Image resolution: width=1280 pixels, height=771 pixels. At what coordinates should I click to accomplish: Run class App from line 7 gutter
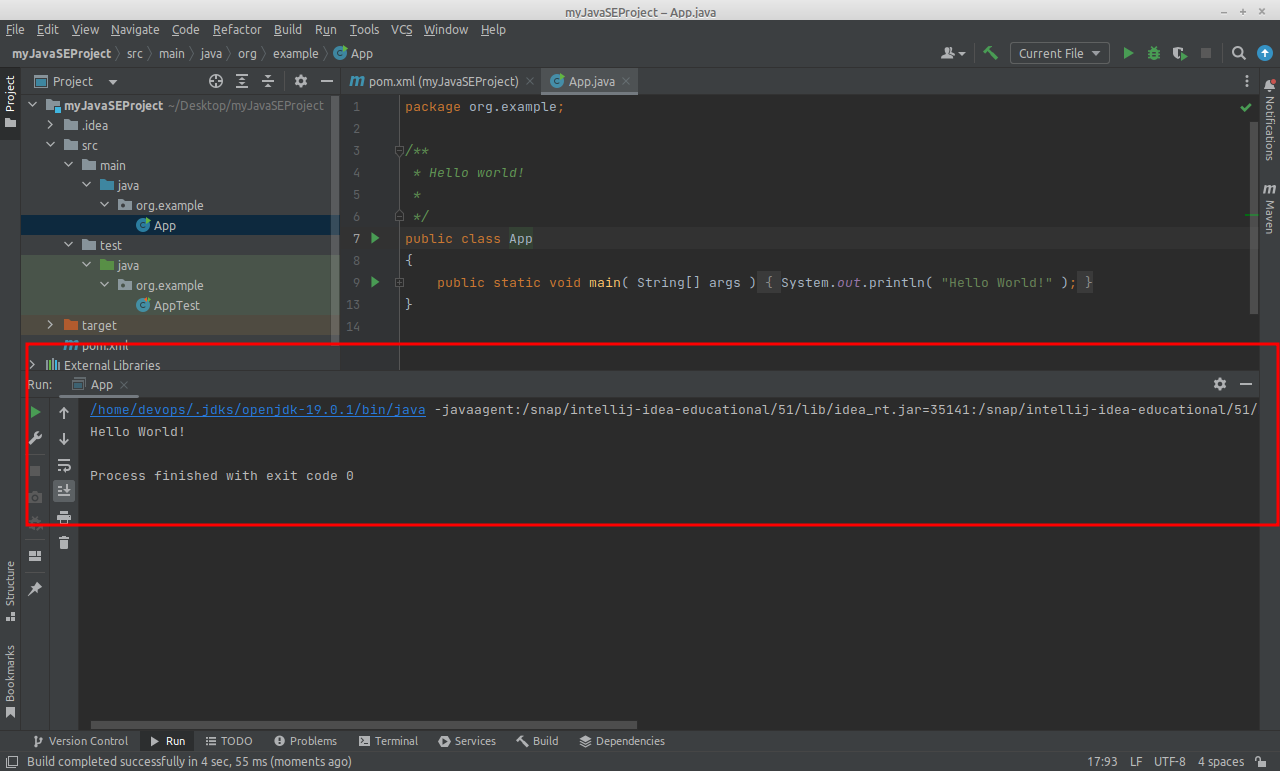(376, 238)
